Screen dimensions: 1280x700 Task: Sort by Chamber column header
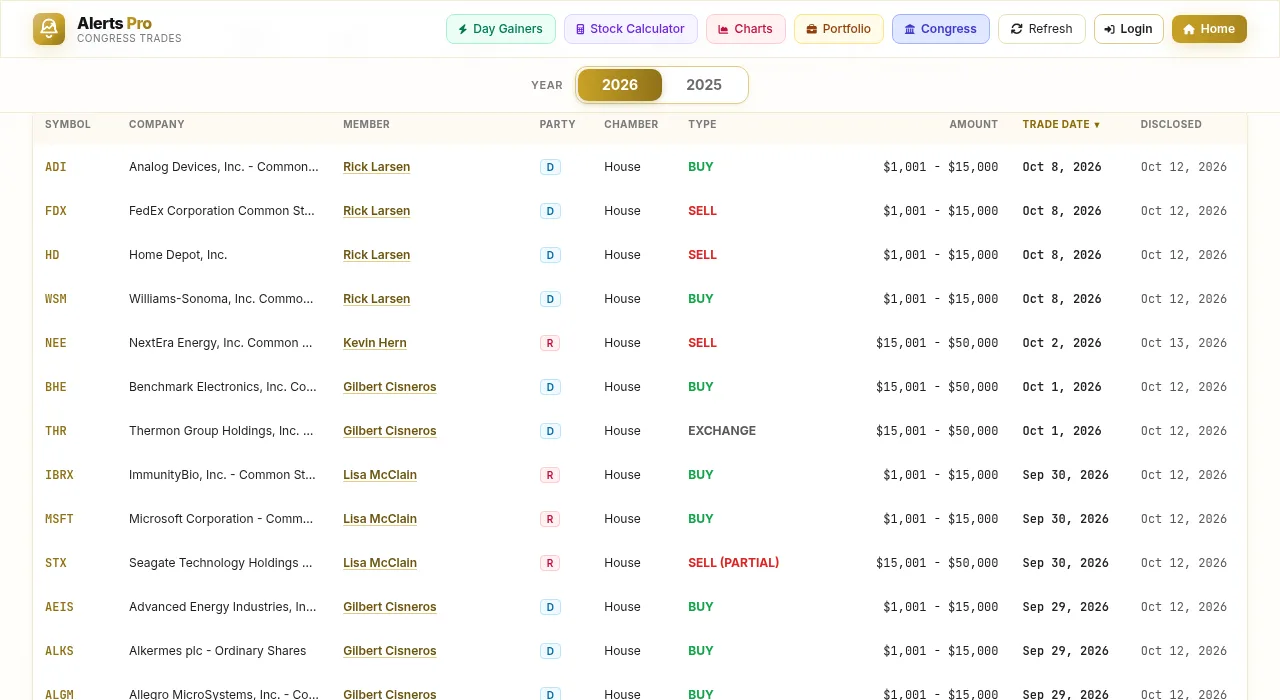pos(631,124)
